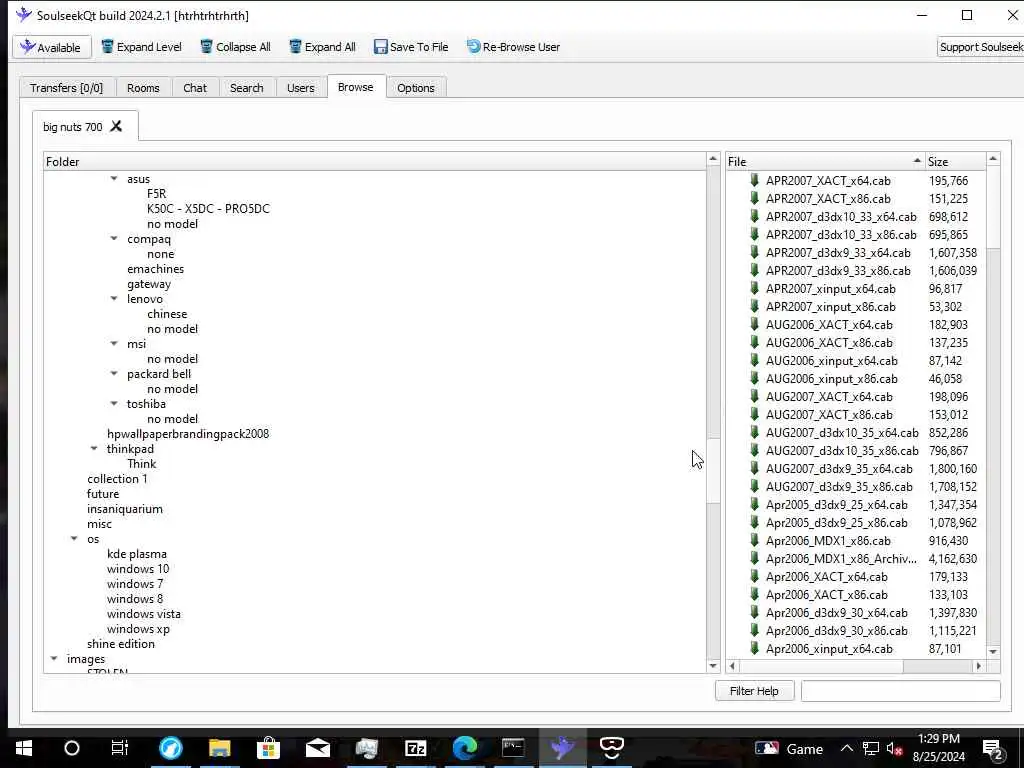Screen dimensions: 1024x768
Task: Open the Transfers [0/0] tab
Action: [x=67, y=88]
